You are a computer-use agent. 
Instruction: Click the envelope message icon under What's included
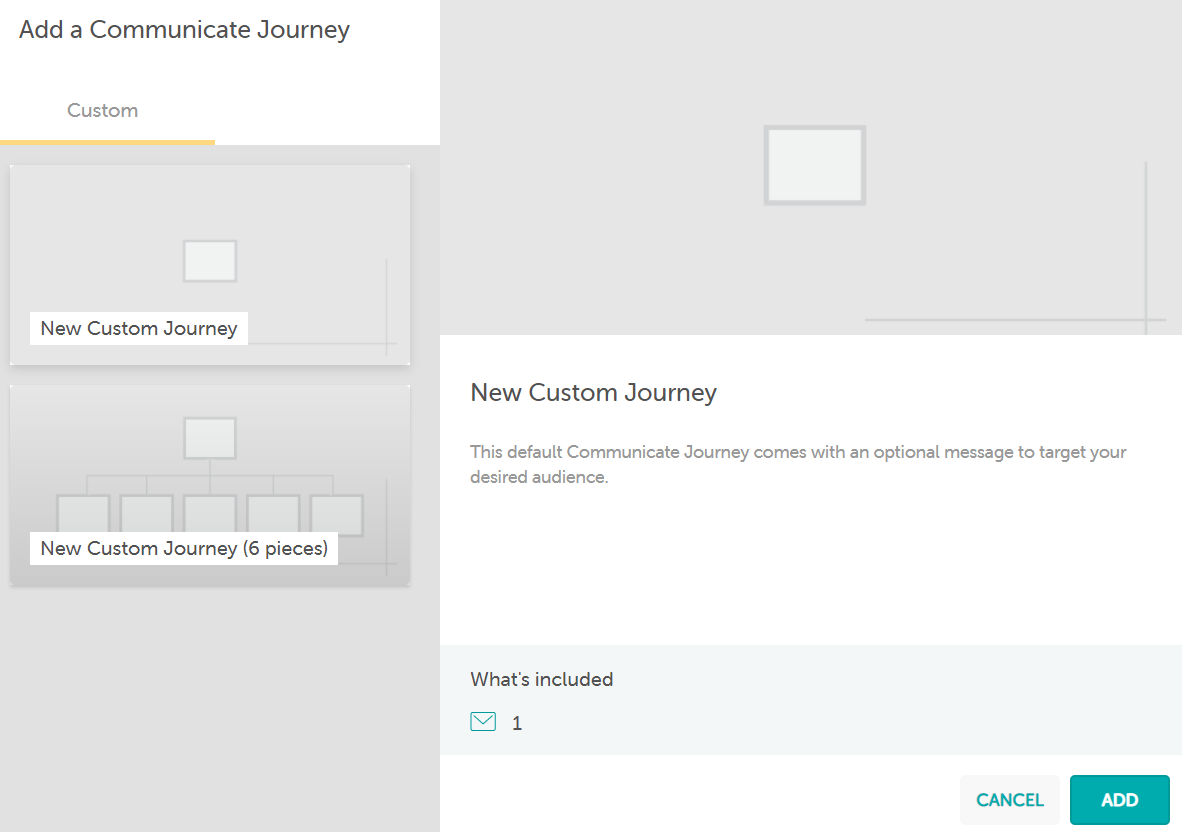pyautogui.click(x=483, y=721)
